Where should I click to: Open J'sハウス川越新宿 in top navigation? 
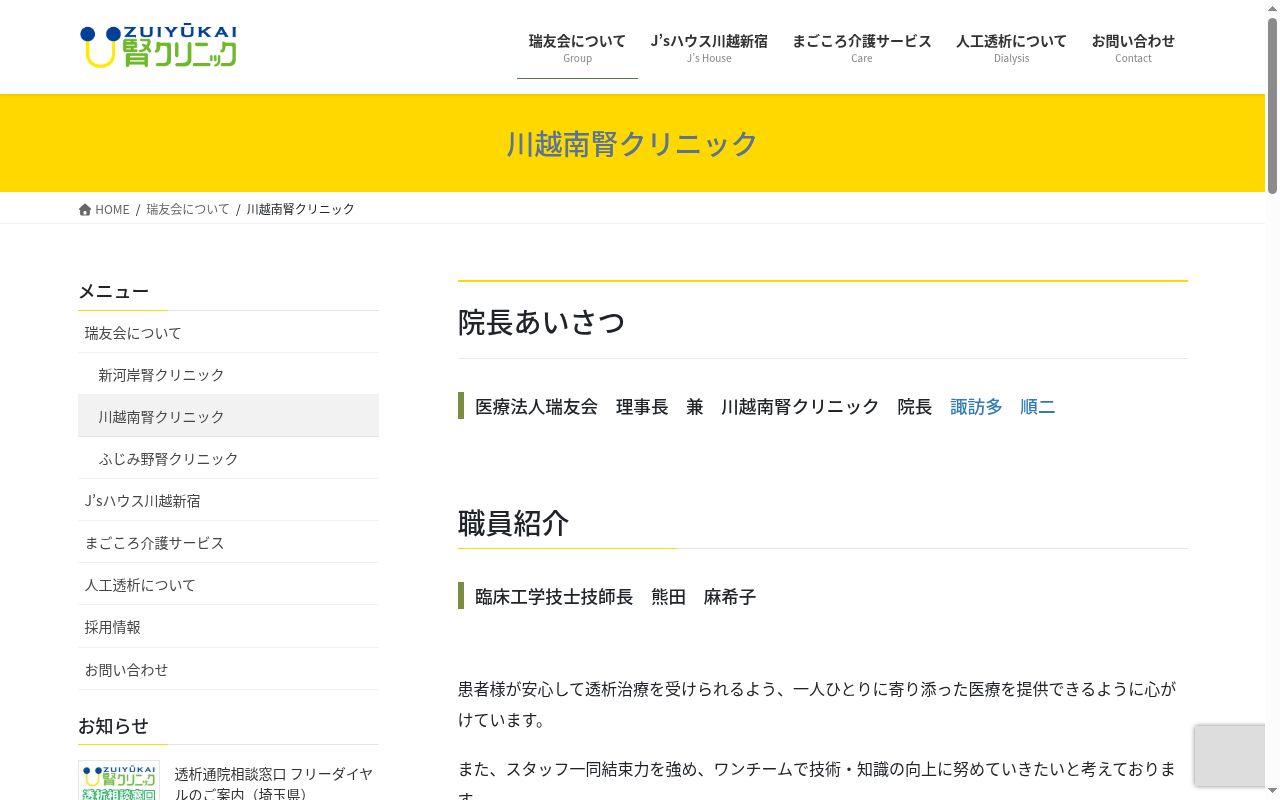709,47
